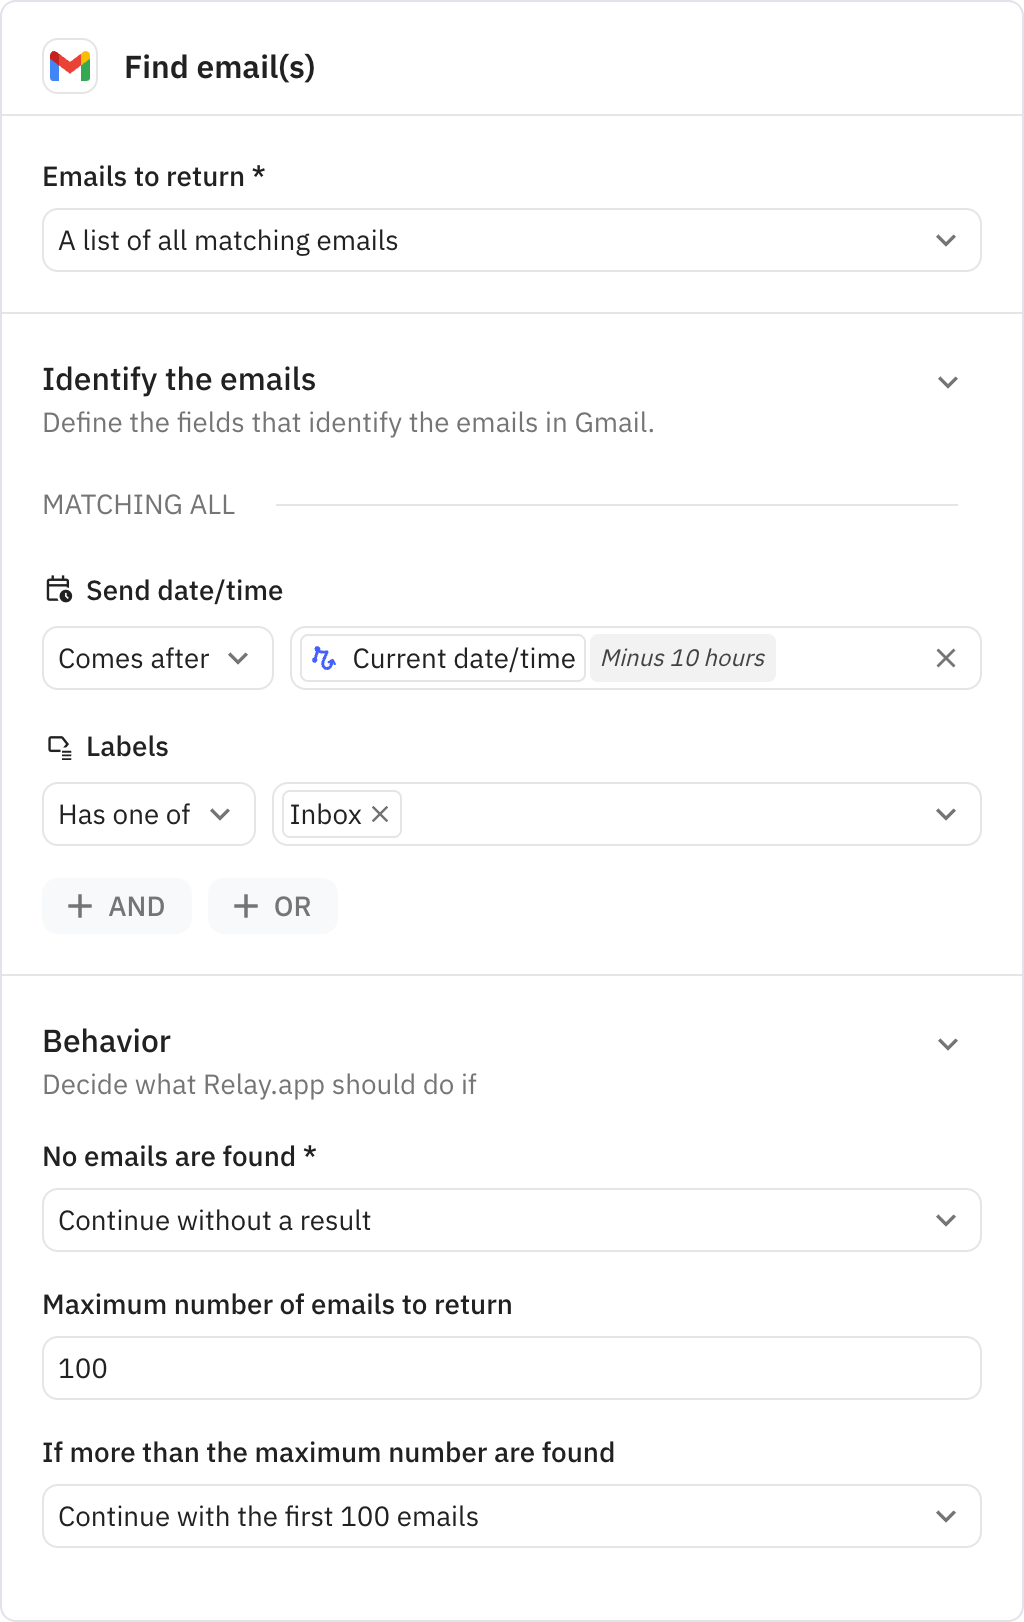Open the No emails are found dropdown

pyautogui.click(x=946, y=1220)
